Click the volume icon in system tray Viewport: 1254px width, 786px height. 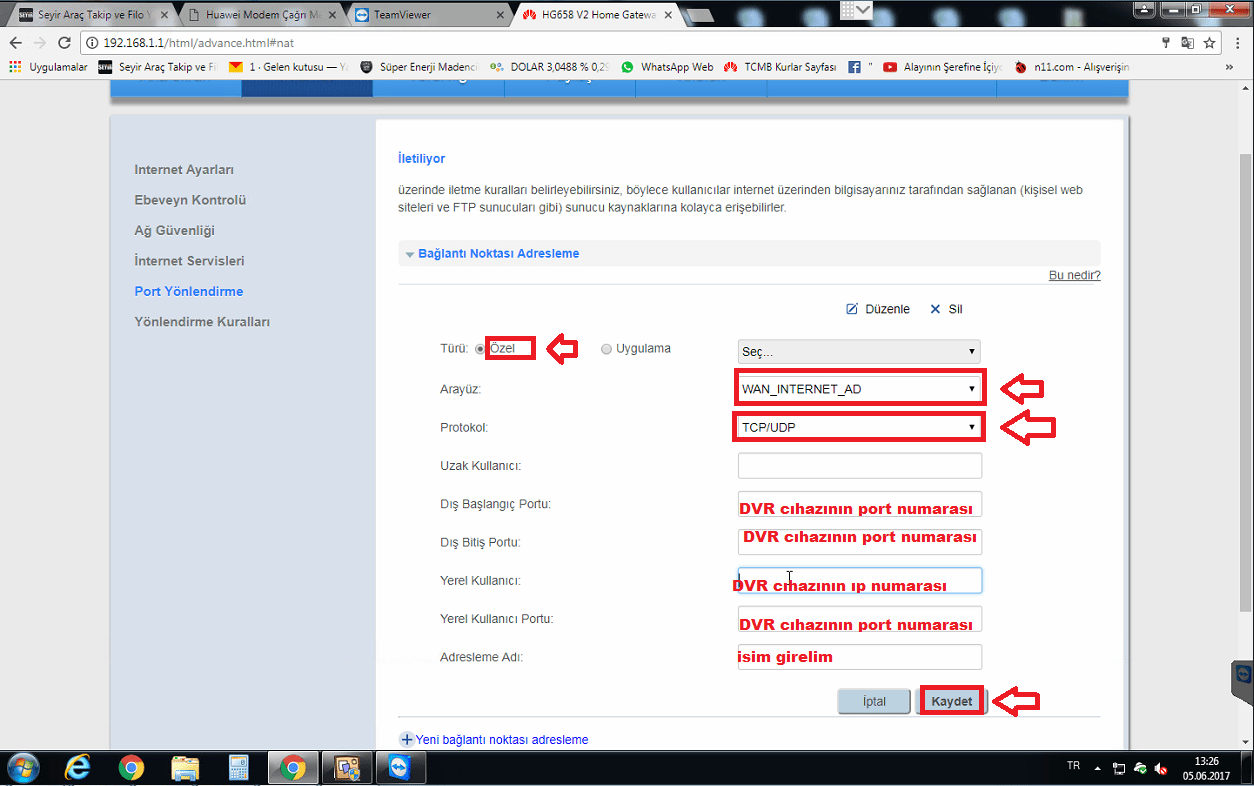(x=1160, y=767)
